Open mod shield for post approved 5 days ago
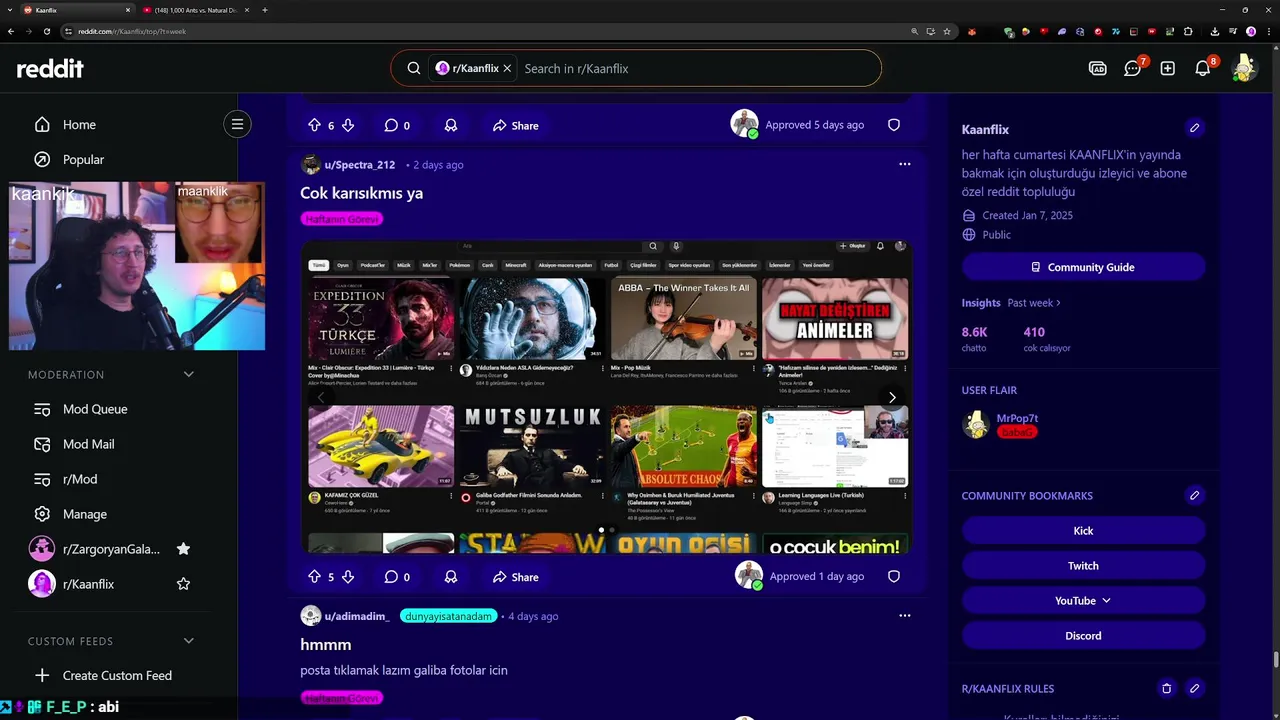Screen dimensions: 1280x720 (894, 125)
